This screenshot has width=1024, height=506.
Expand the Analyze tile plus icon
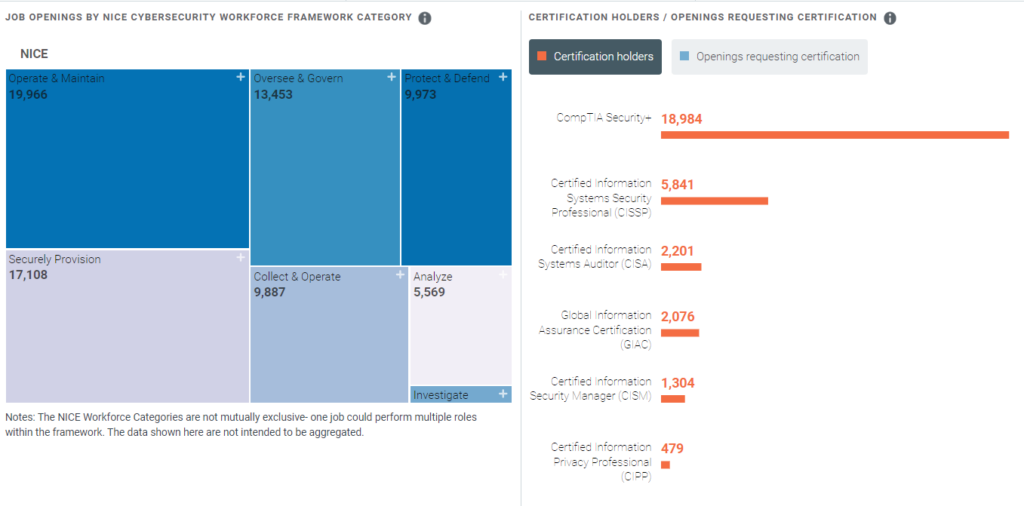pos(503,275)
